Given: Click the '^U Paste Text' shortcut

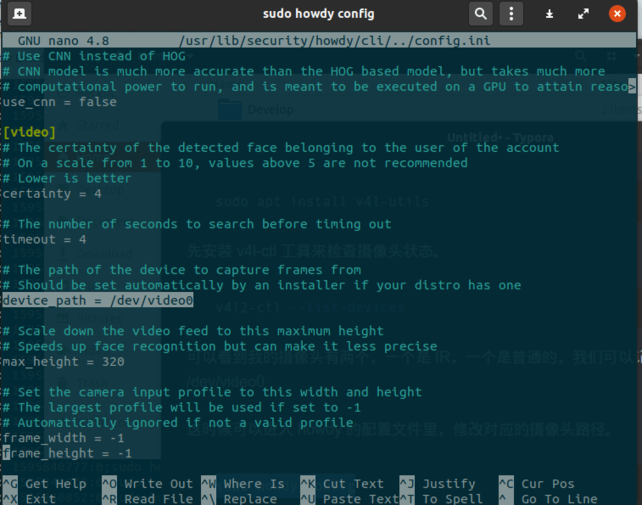Looking at the screenshot, I should point(349,499).
